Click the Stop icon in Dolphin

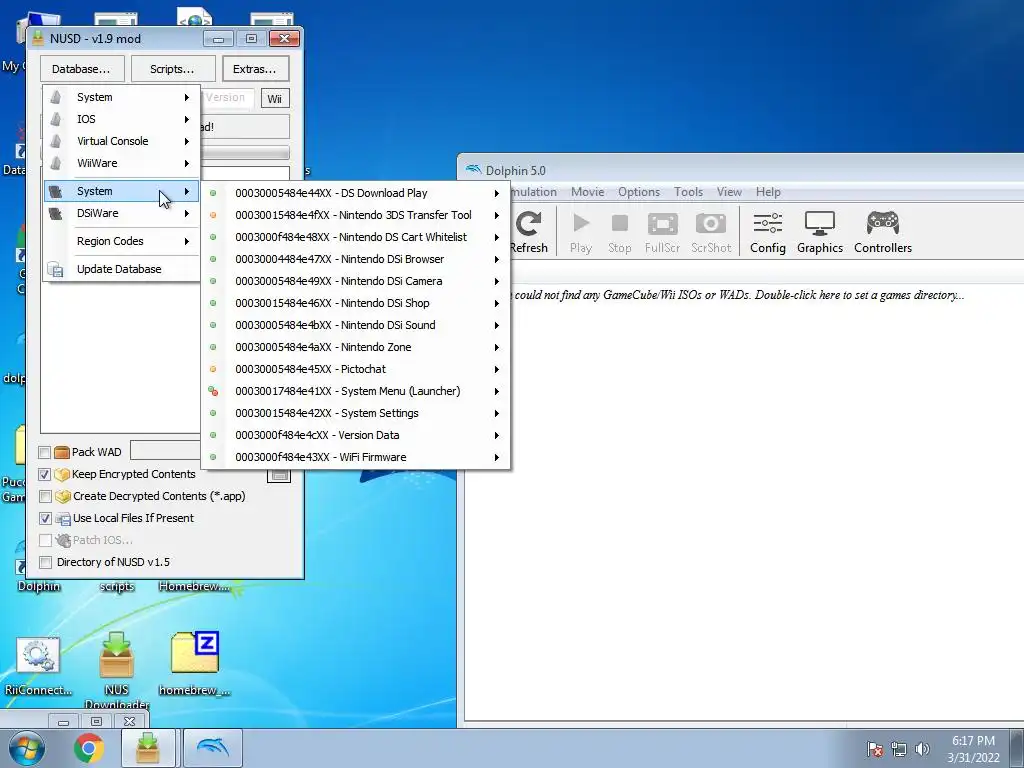click(x=620, y=224)
